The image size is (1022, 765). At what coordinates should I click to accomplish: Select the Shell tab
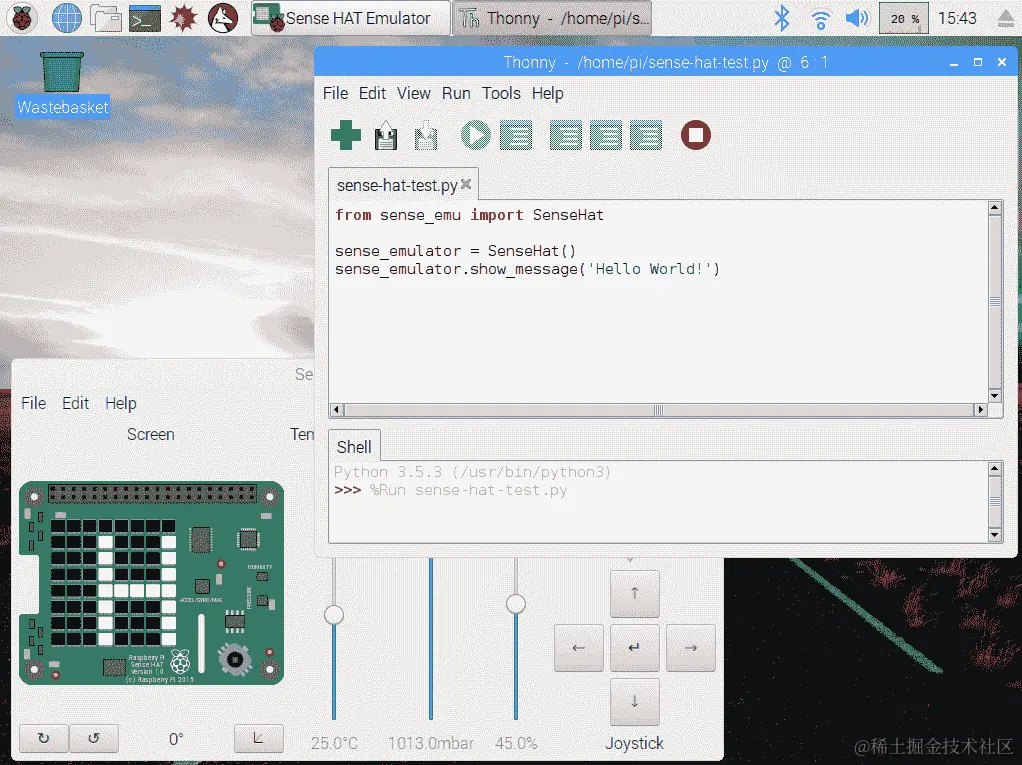[354, 447]
